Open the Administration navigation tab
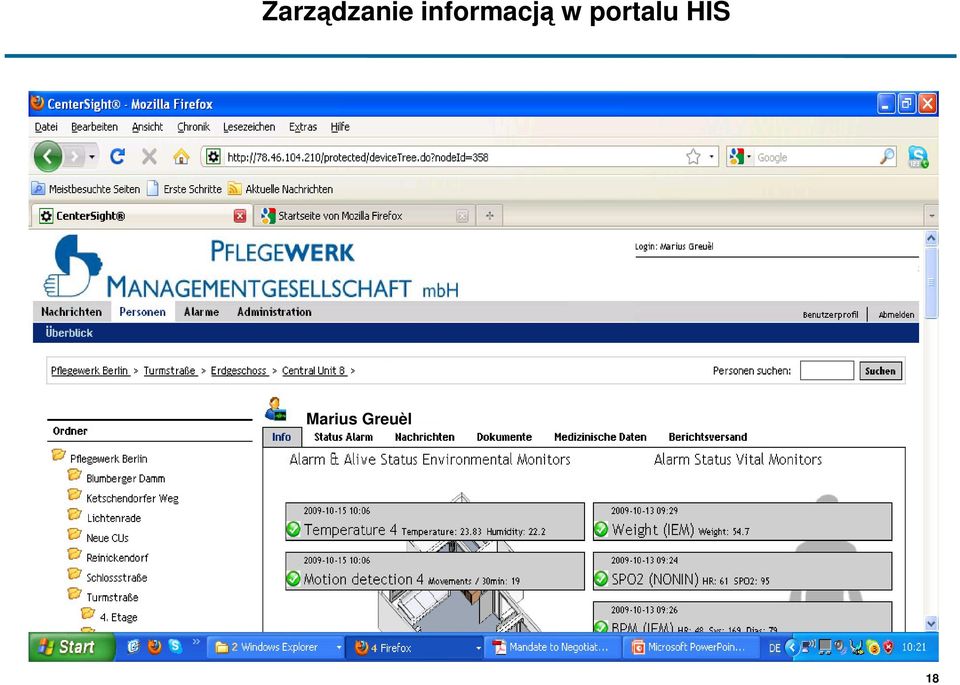 [x=274, y=312]
